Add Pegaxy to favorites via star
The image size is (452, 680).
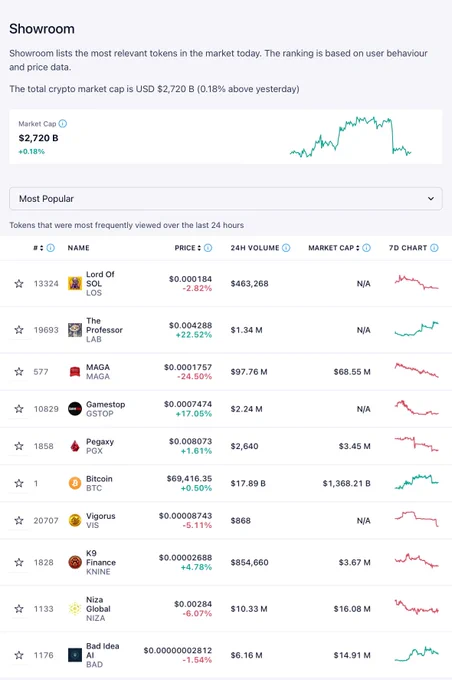click(x=19, y=446)
